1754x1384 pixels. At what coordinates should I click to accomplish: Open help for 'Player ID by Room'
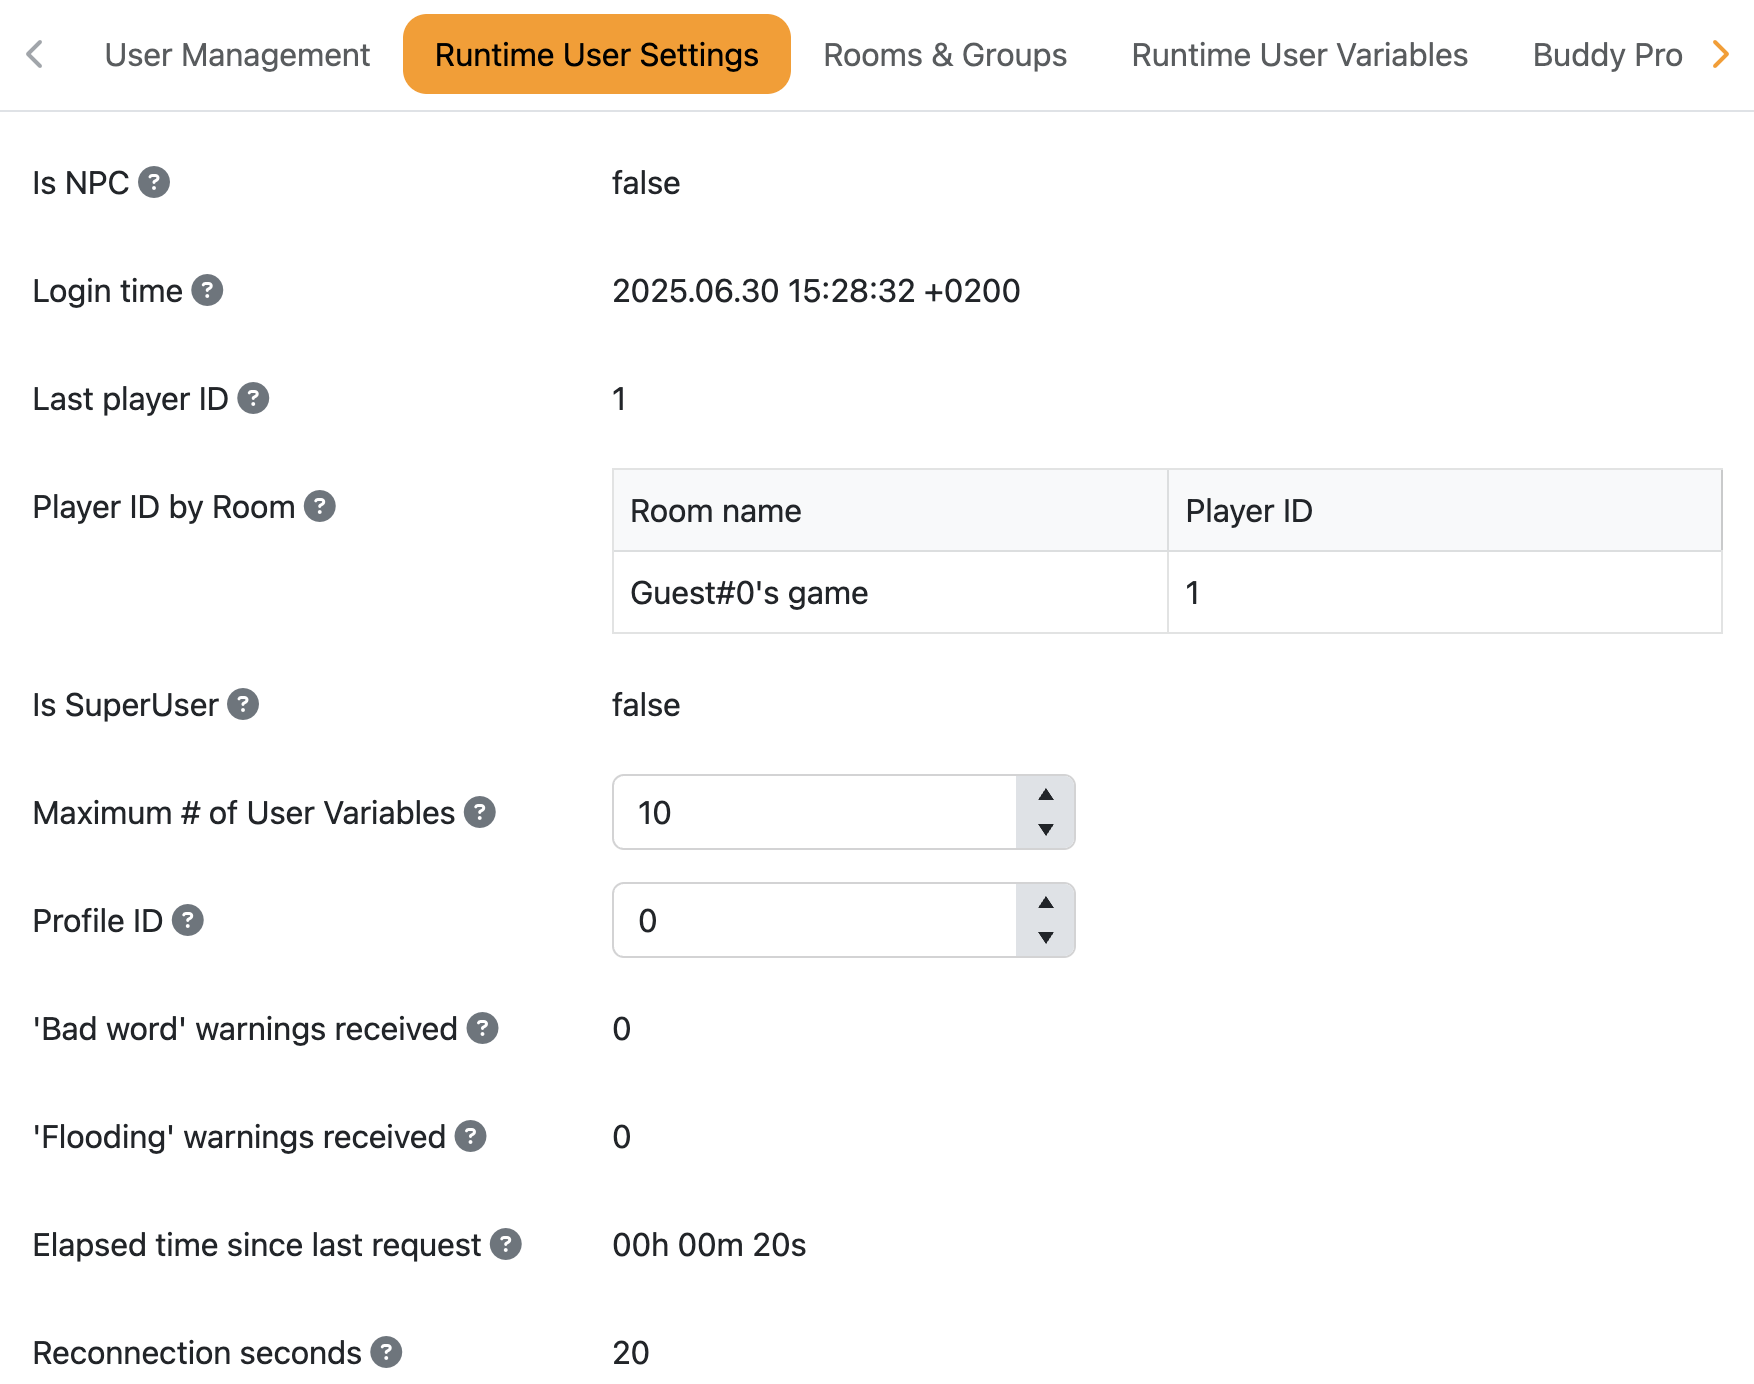(x=320, y=506)
